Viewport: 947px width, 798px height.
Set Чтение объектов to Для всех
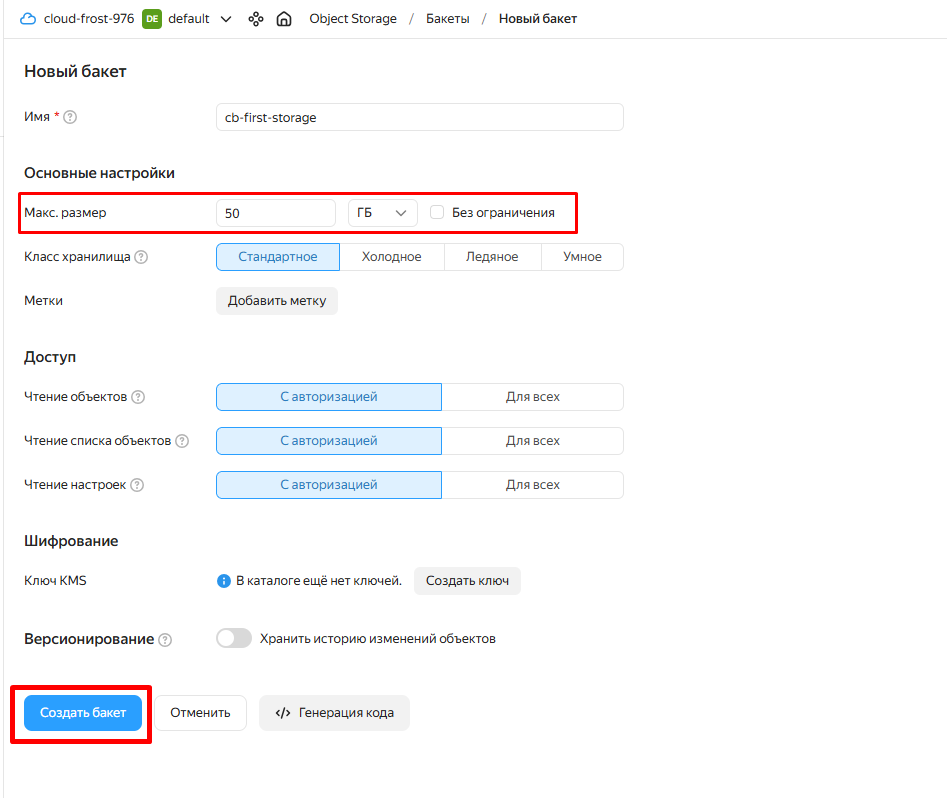point(533,397)
